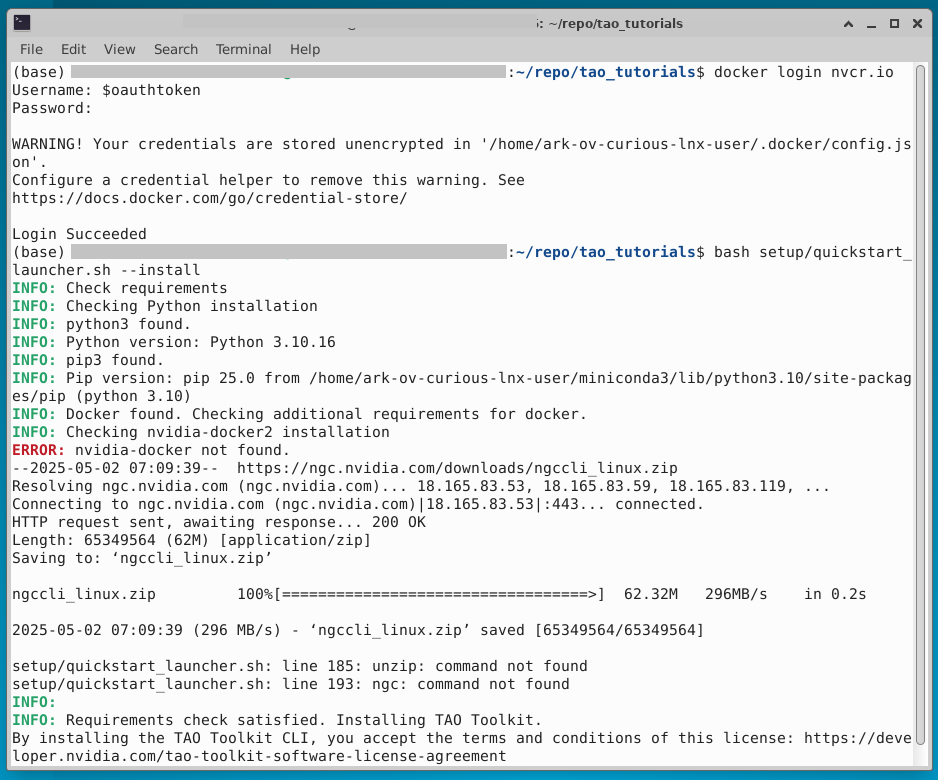The width and height of the screenshot is (938, 780).
Task: Minimize the terminal window
Action: tap(871, 24)
